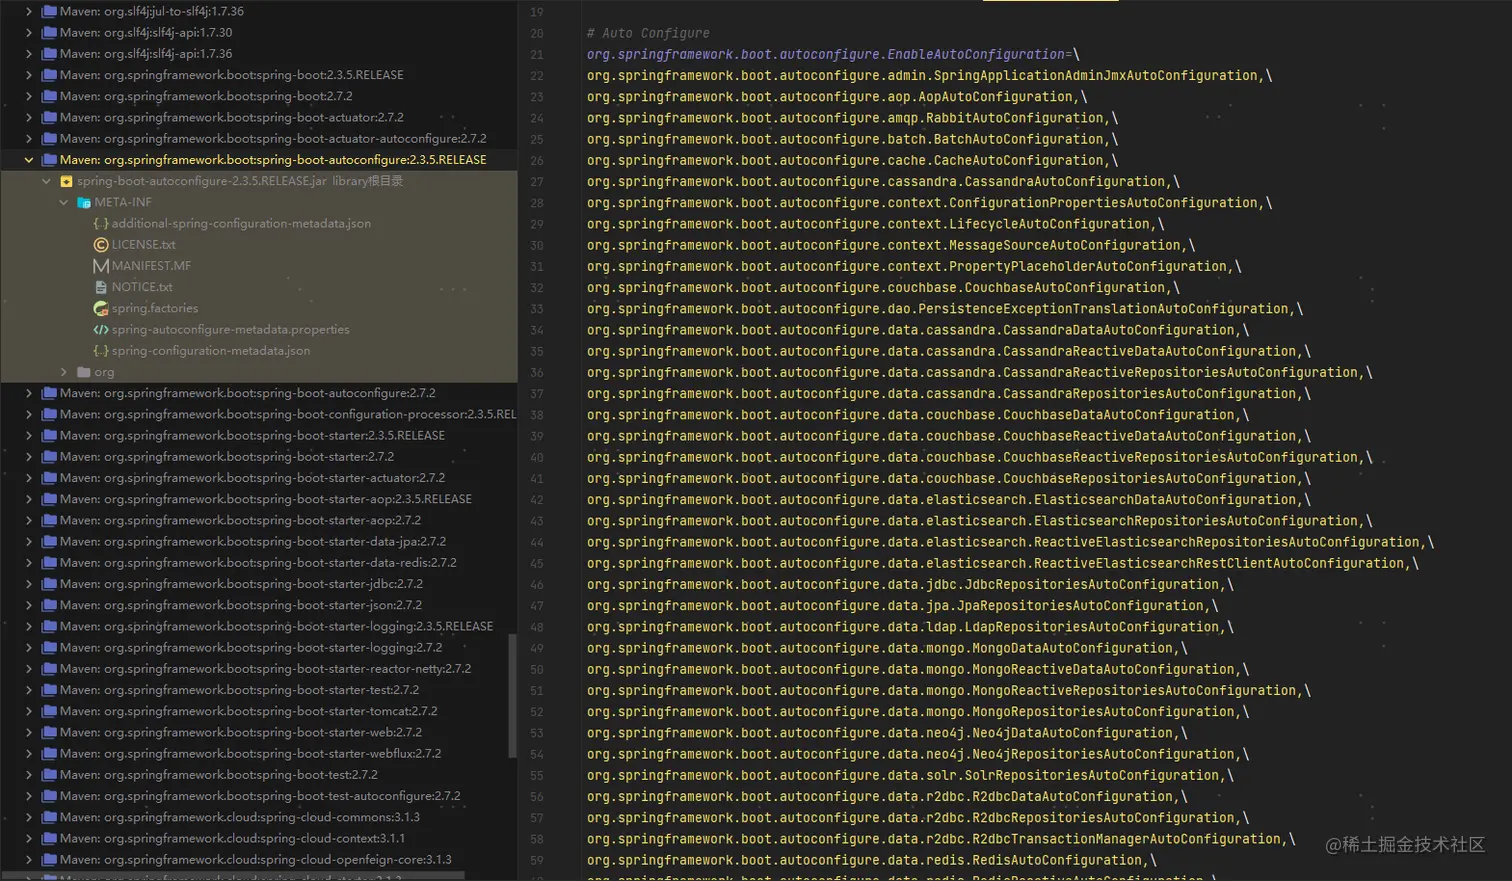Click the '# Auto Configure' comment line
Screen dimensions: 1512x881
[648, 33]
